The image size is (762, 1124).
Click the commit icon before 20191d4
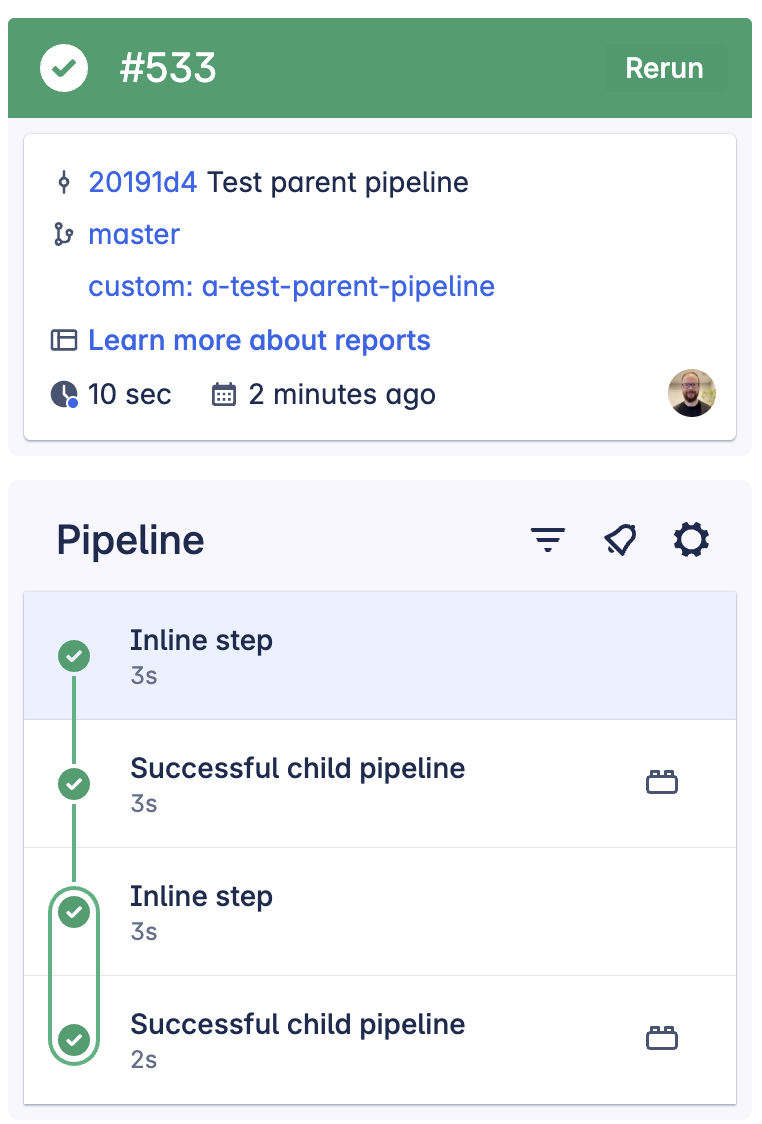click(x=65, y=182)
